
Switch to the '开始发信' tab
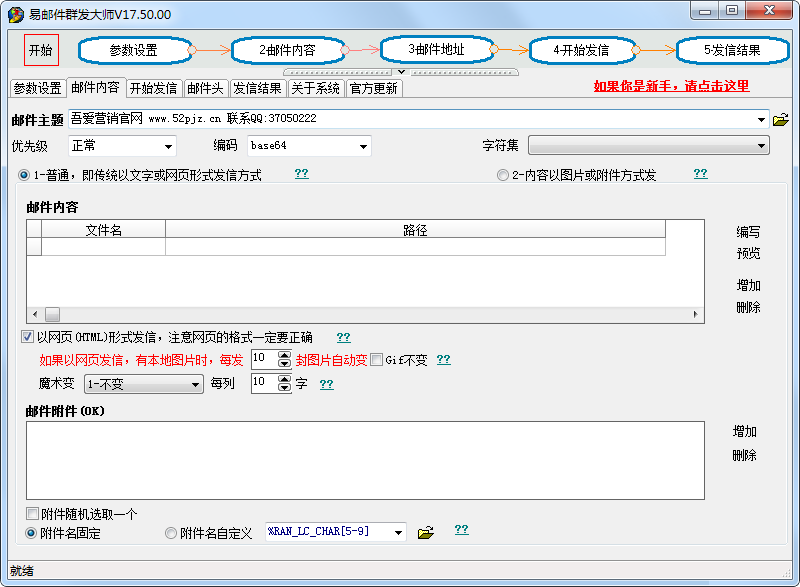point(153,88)
